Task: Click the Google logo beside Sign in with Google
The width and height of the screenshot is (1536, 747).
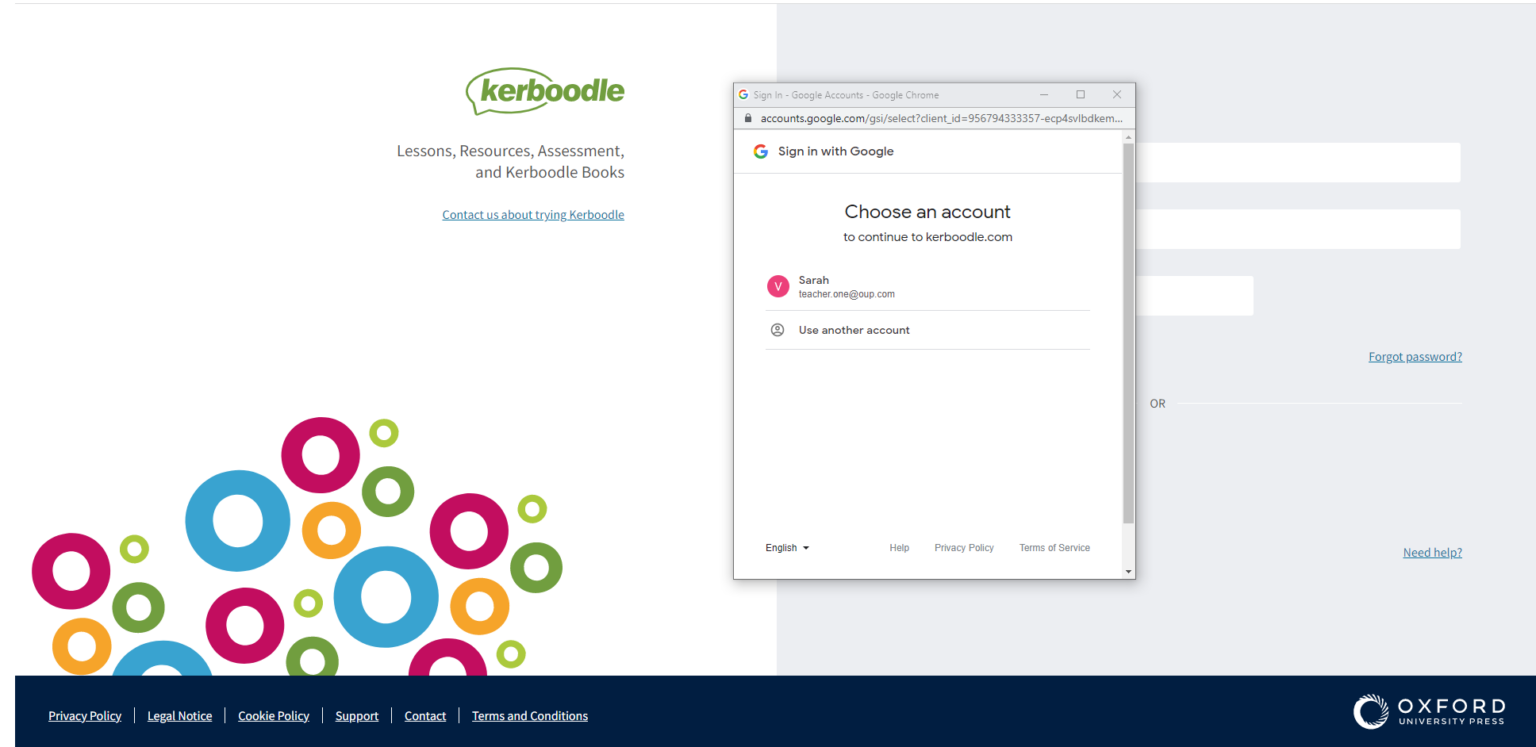Action: [761, 152]
